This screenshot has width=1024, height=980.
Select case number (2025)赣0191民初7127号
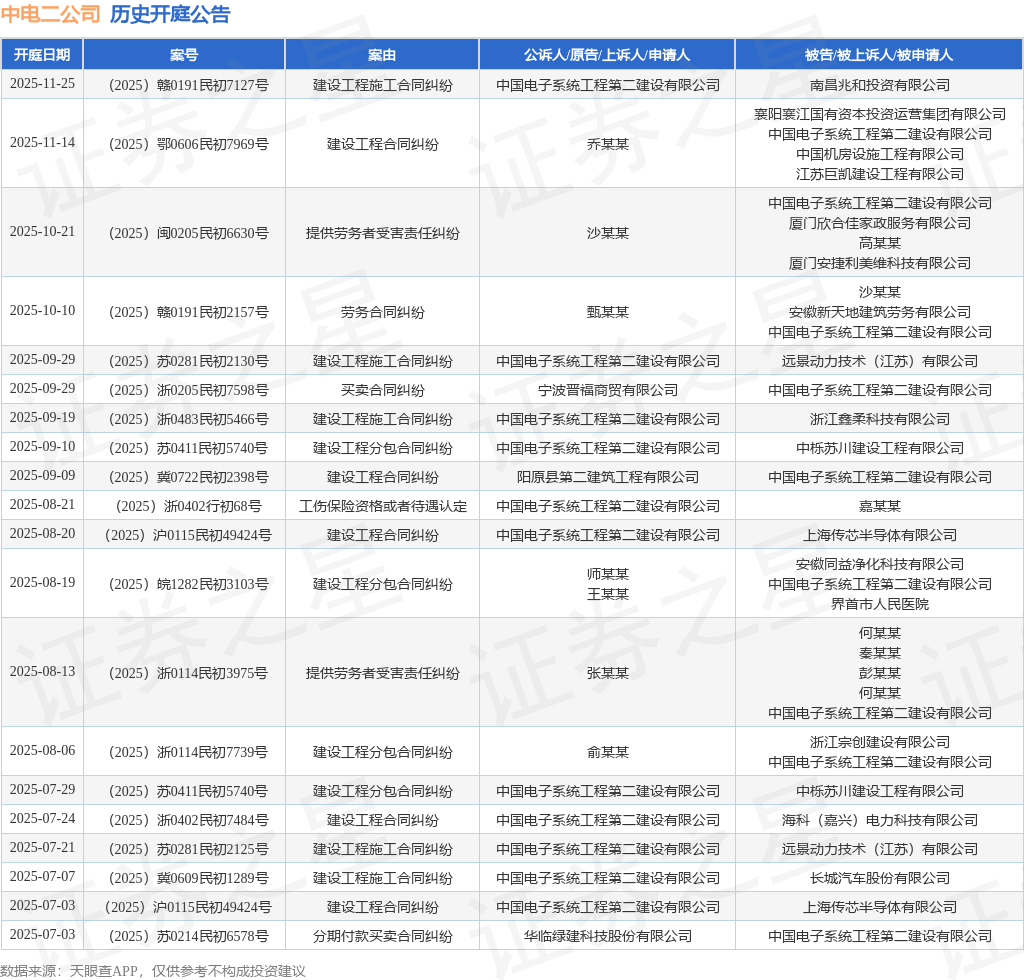pyautogui.click(x=188, y=85)
